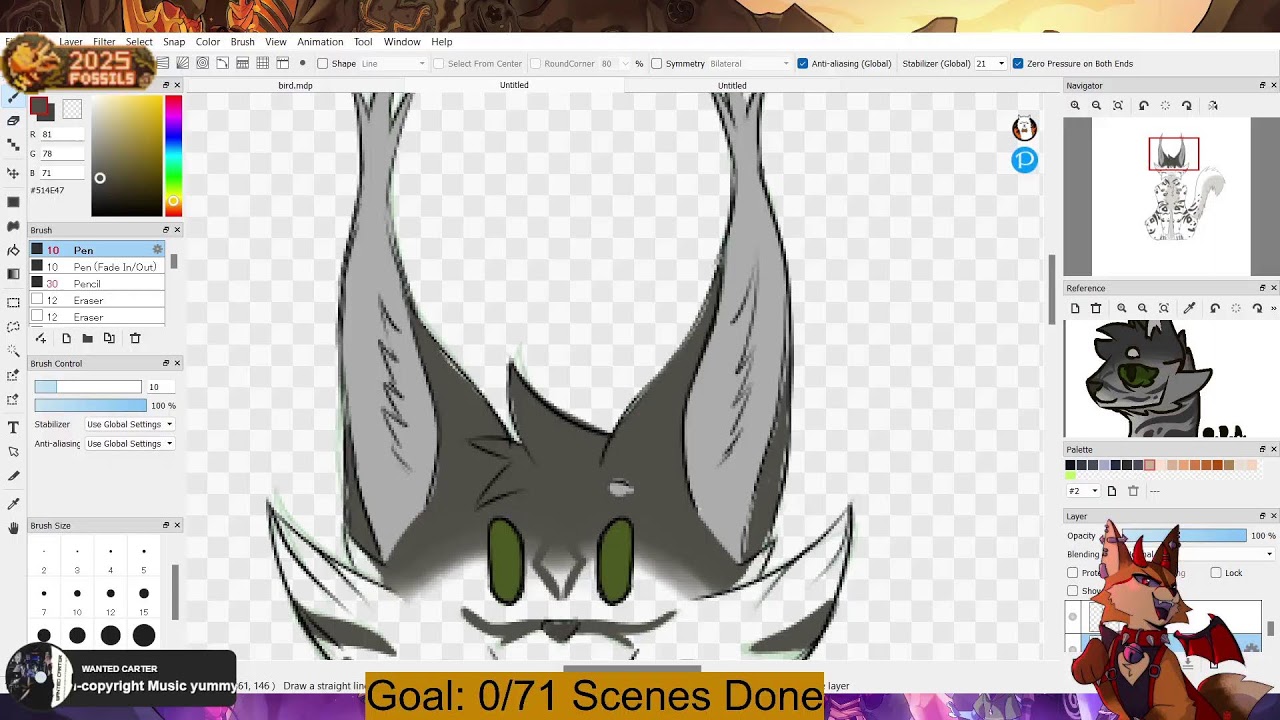1280x720 pixels.
Task: Open the Stabilizer (Global) value dropdown
Action: pyautogui.click(x=1001, y=64)
